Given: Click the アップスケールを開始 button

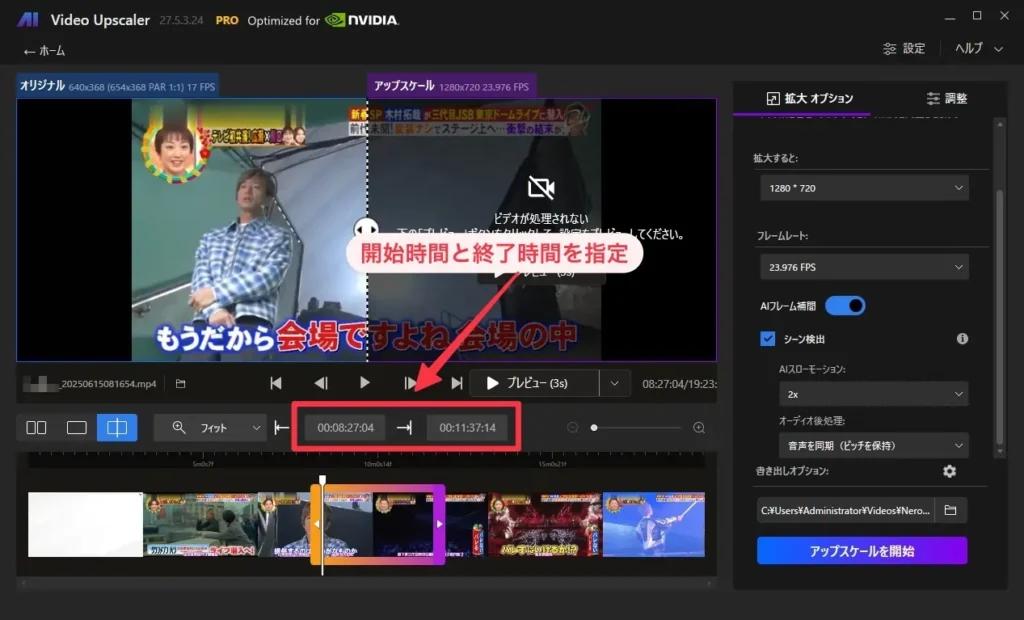Looking at the screenshot, I should pos(861,551).
